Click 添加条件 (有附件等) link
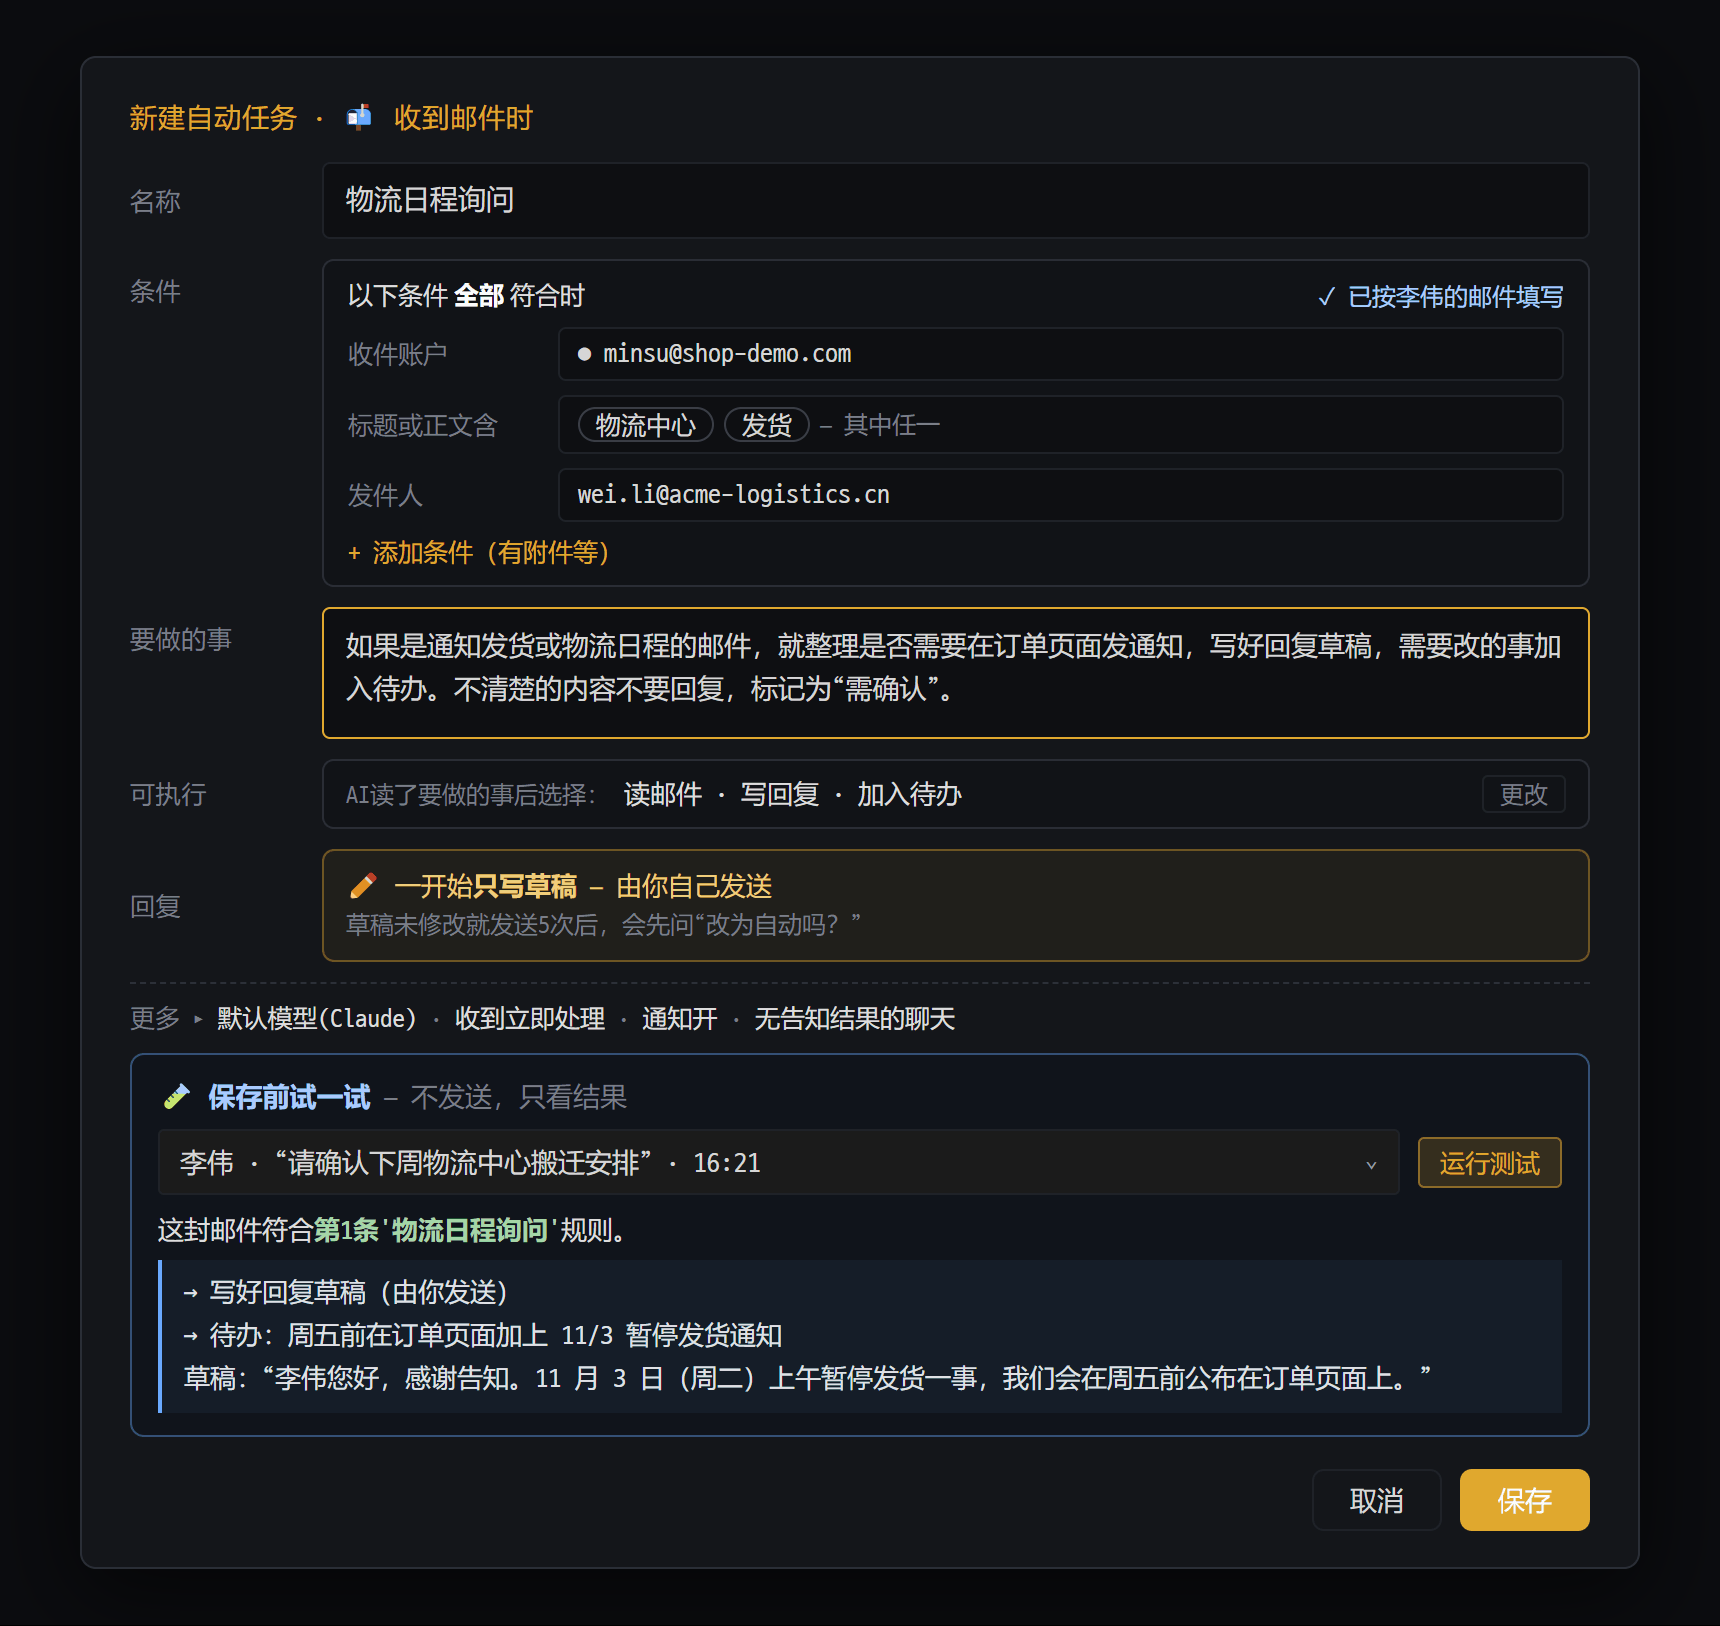This screenshot has width=1720, height=1626. [478, 552]
